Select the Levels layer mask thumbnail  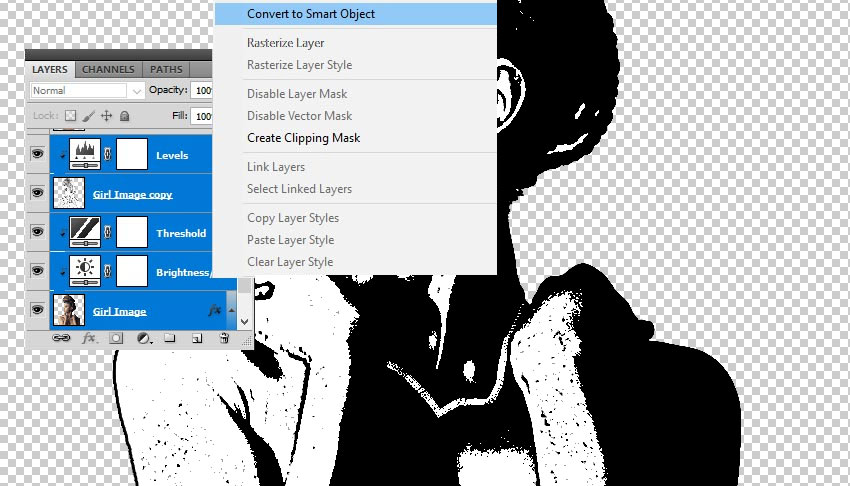click(x=132, y=154)
